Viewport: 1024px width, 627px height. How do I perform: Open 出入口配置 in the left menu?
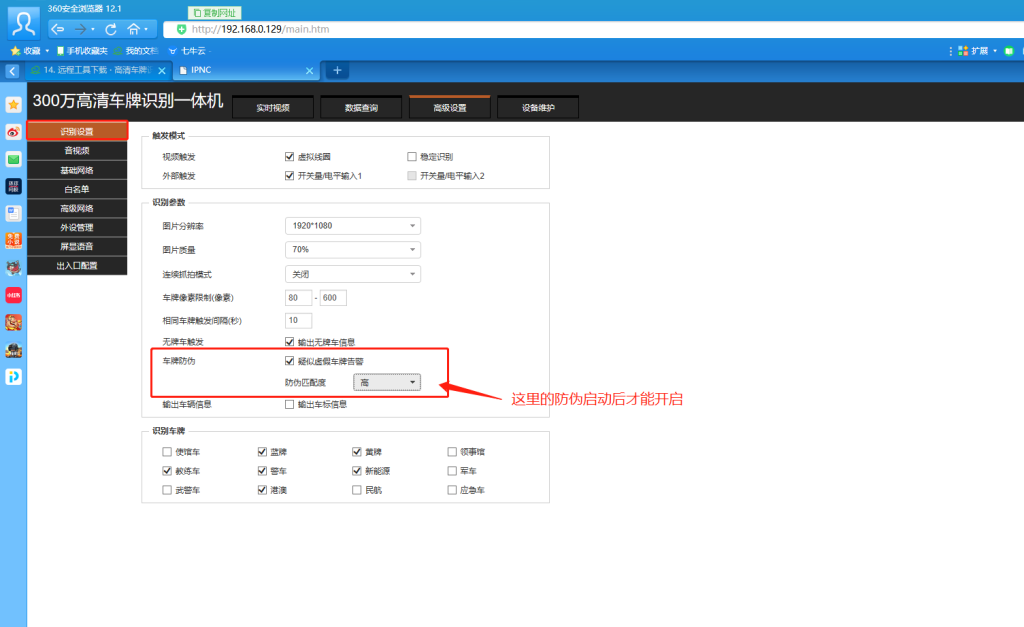click(77, 266)
